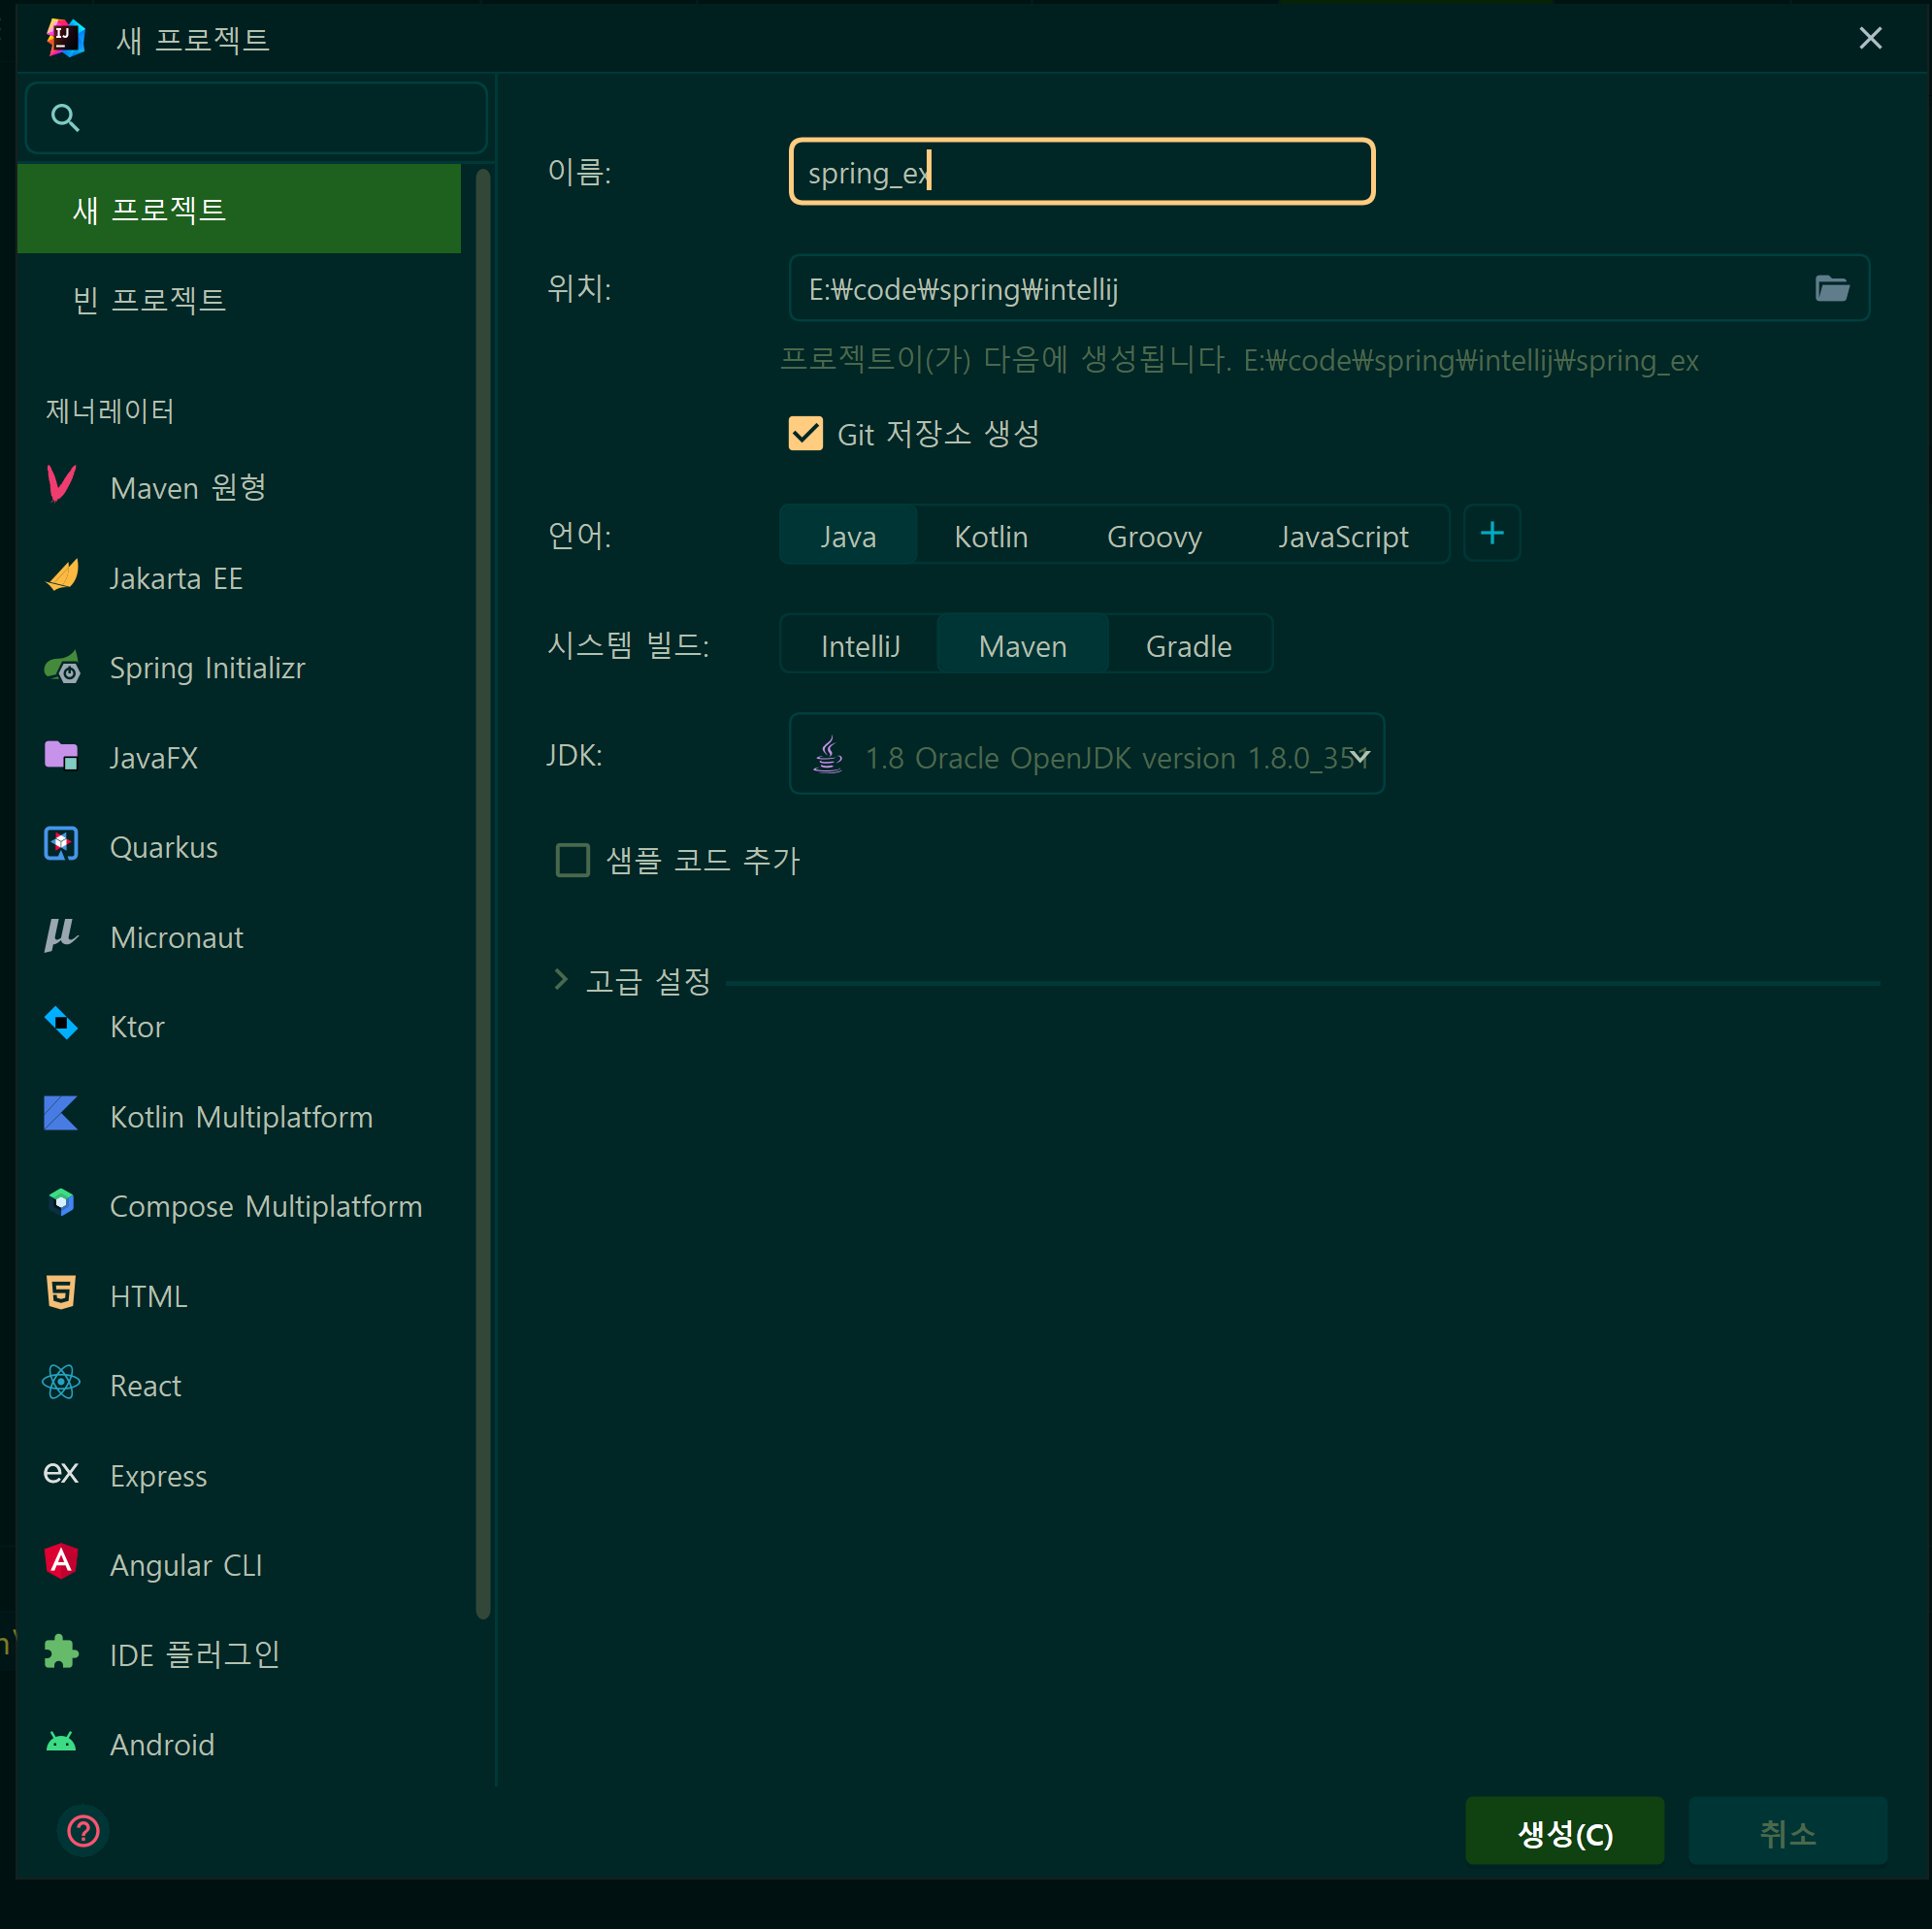1932x1929 pixels.
Task: Select Kotlin as the language
Action: [991, 536]
